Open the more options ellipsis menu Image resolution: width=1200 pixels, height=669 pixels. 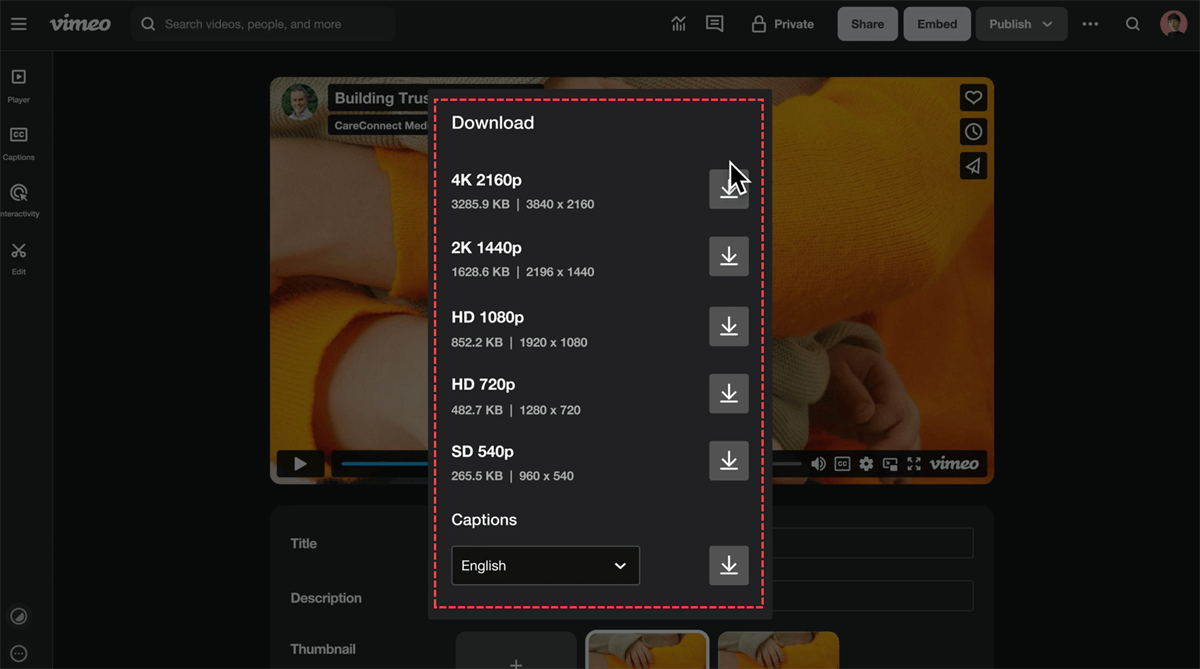pyautogui.click(x=1090, y=24)
